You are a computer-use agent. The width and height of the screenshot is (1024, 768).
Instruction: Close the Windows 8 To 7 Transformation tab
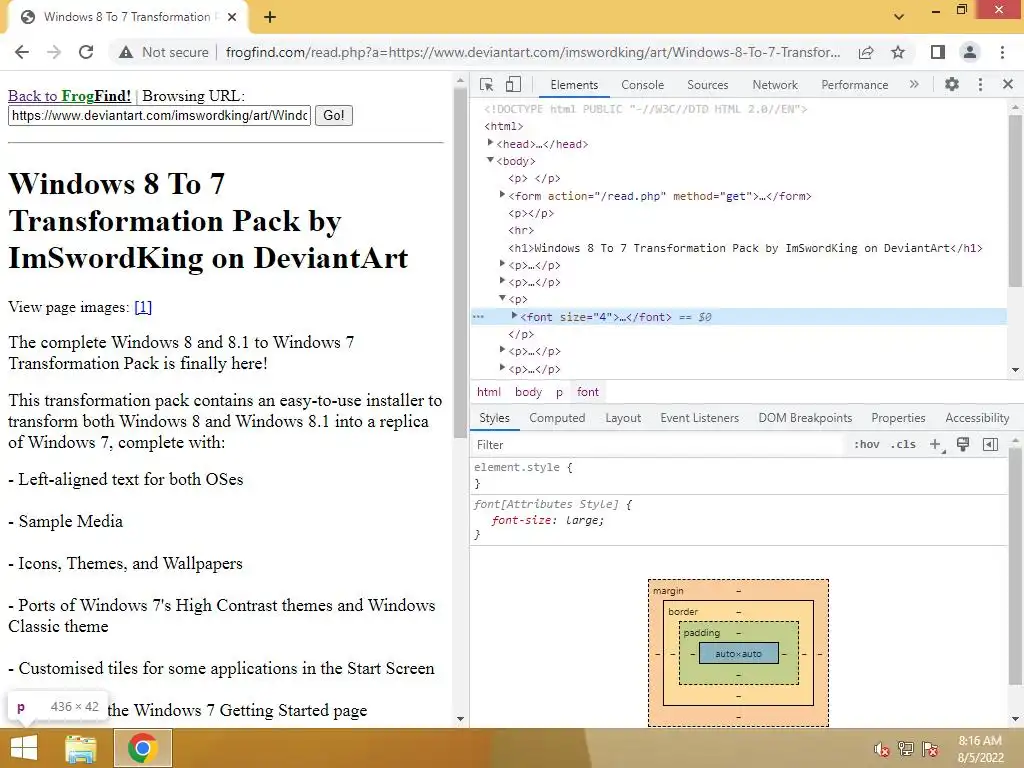[232, 18]
